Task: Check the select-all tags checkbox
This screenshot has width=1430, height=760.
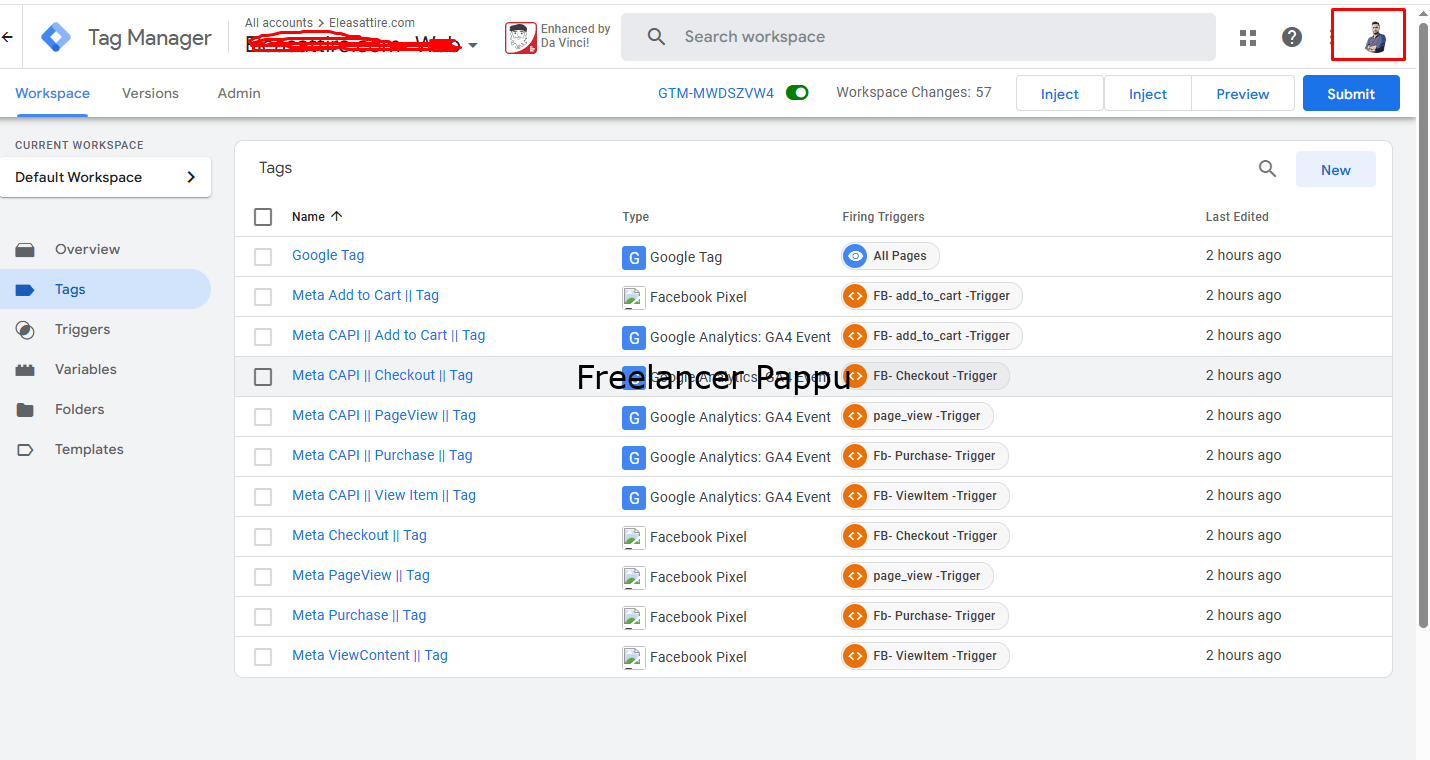Action: tap(263, 217)
